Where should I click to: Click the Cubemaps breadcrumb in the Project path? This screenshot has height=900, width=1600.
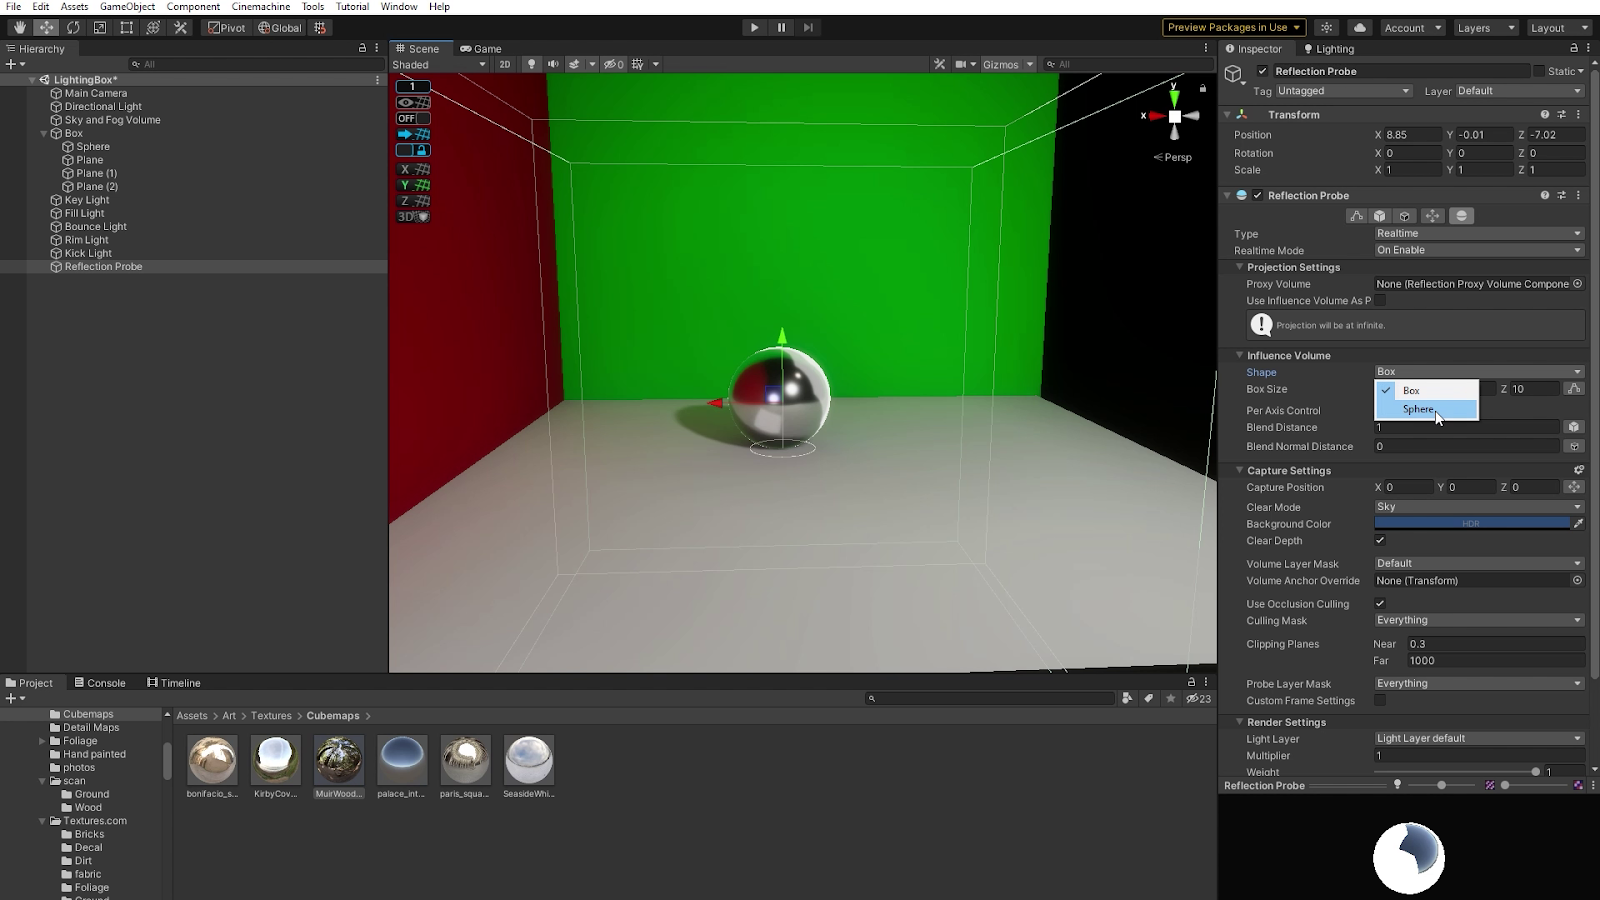pyautogui.click(x=332, y=716)
